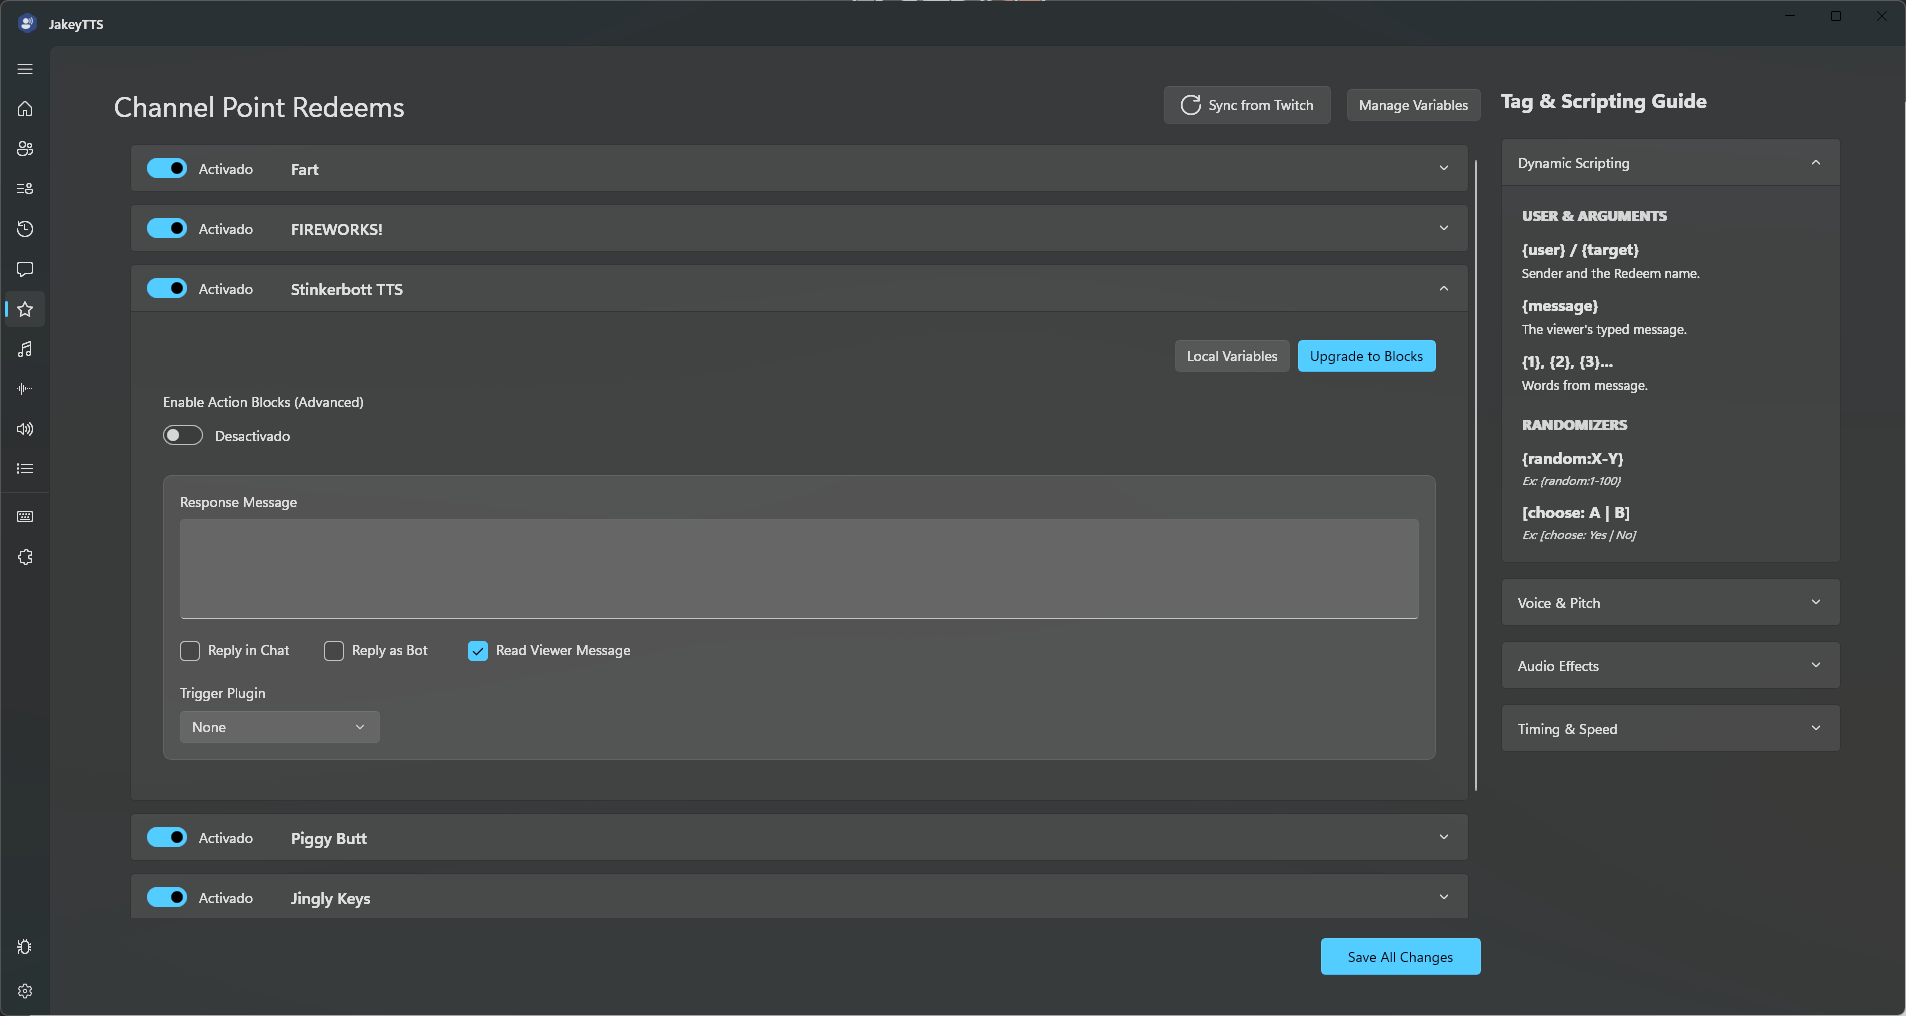The width and height of the screenshot is (1906, 1016).
Task: Click the JakeyTTS app logo icon
Action: 27,23
